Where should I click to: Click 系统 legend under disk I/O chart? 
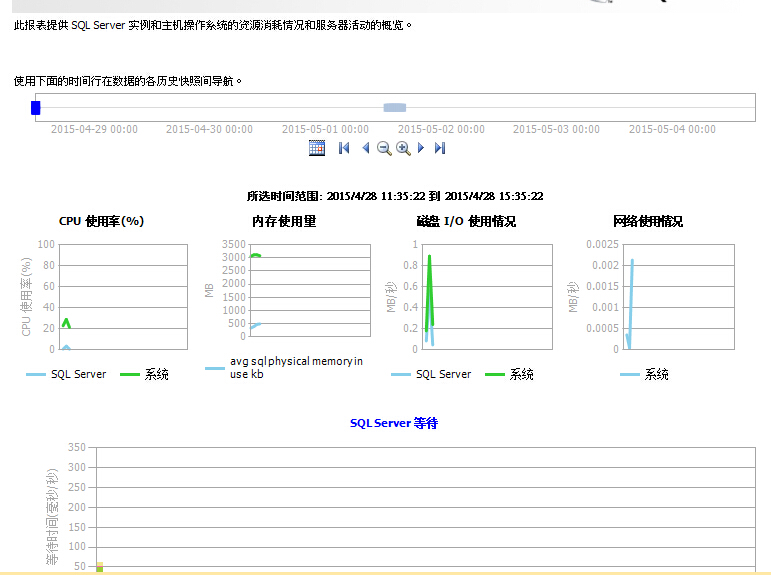point(509,374)
